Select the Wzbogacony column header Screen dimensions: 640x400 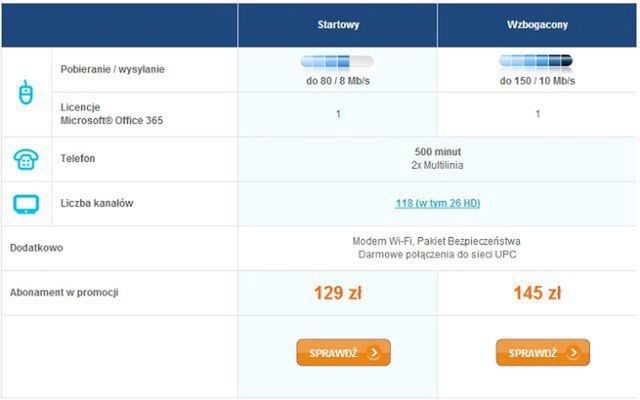pyautogui.click(x=537, y=25)
